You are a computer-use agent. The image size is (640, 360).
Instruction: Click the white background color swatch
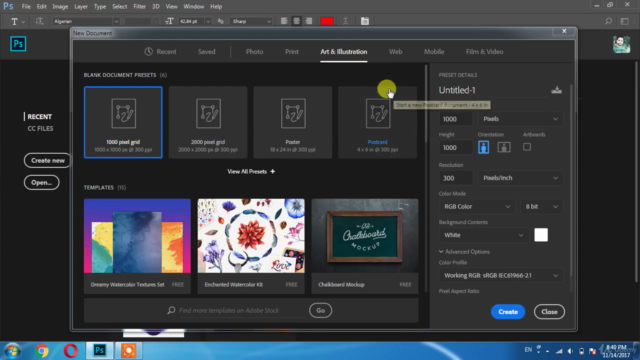coord(541,235)
